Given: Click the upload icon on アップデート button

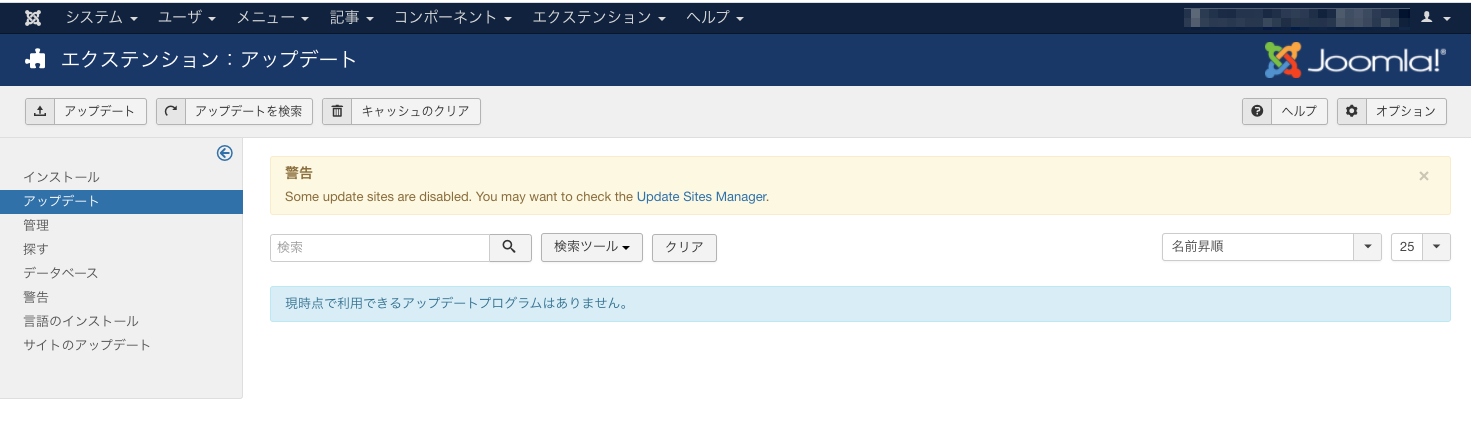Looking at the screenshot, I should [40, 111].
